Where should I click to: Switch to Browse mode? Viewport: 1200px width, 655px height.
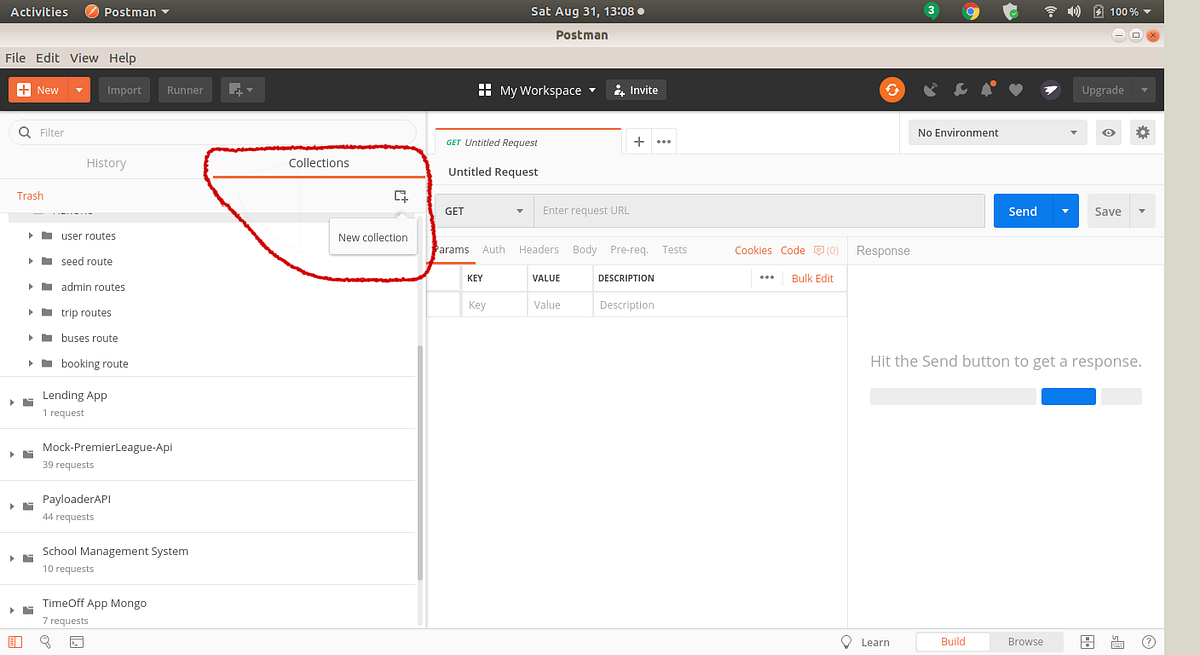tap(1025, 641)
